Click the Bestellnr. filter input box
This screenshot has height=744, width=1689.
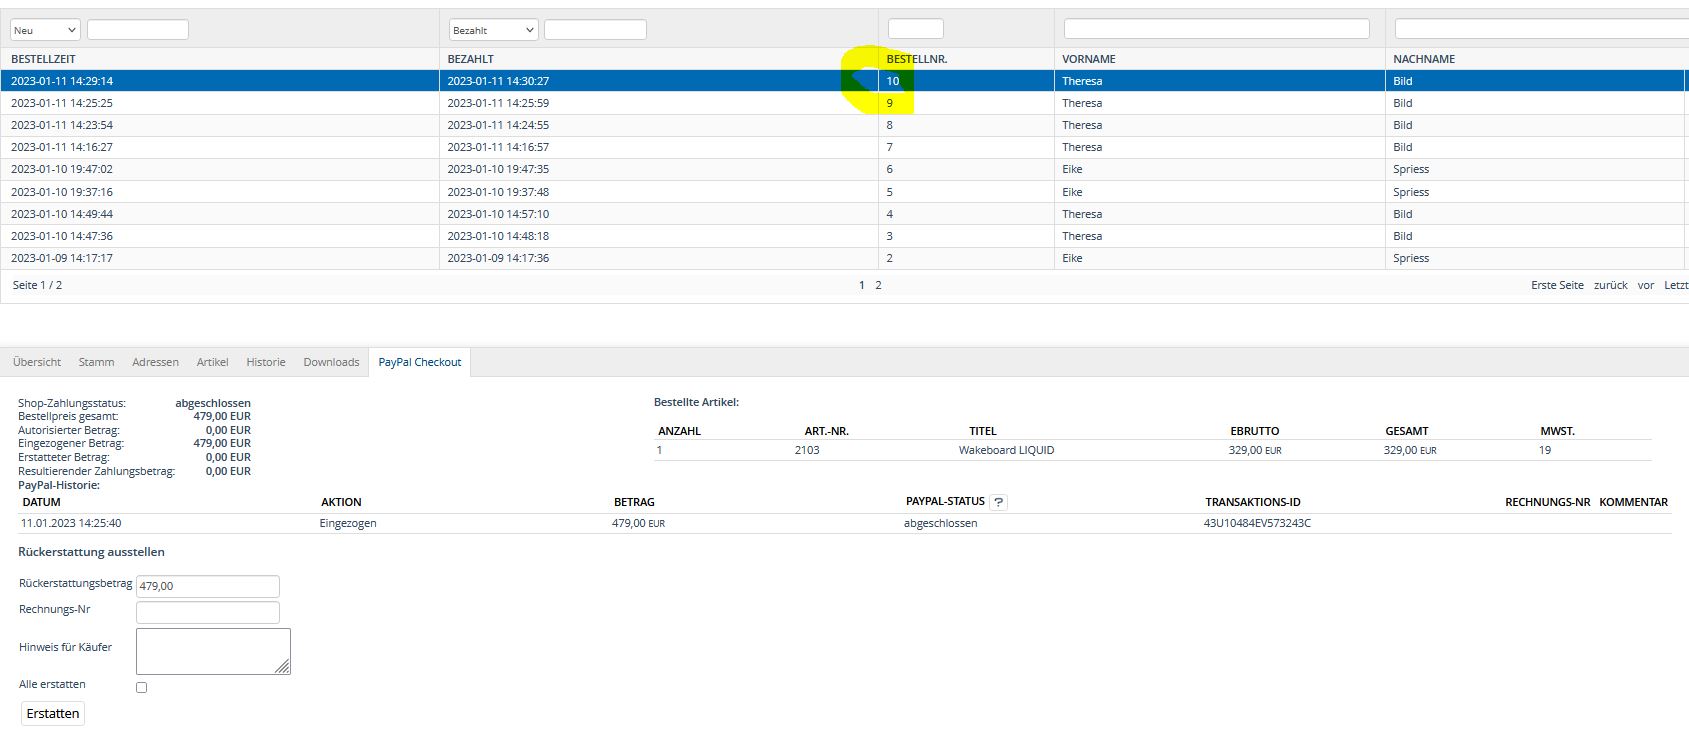click(915, 29)
